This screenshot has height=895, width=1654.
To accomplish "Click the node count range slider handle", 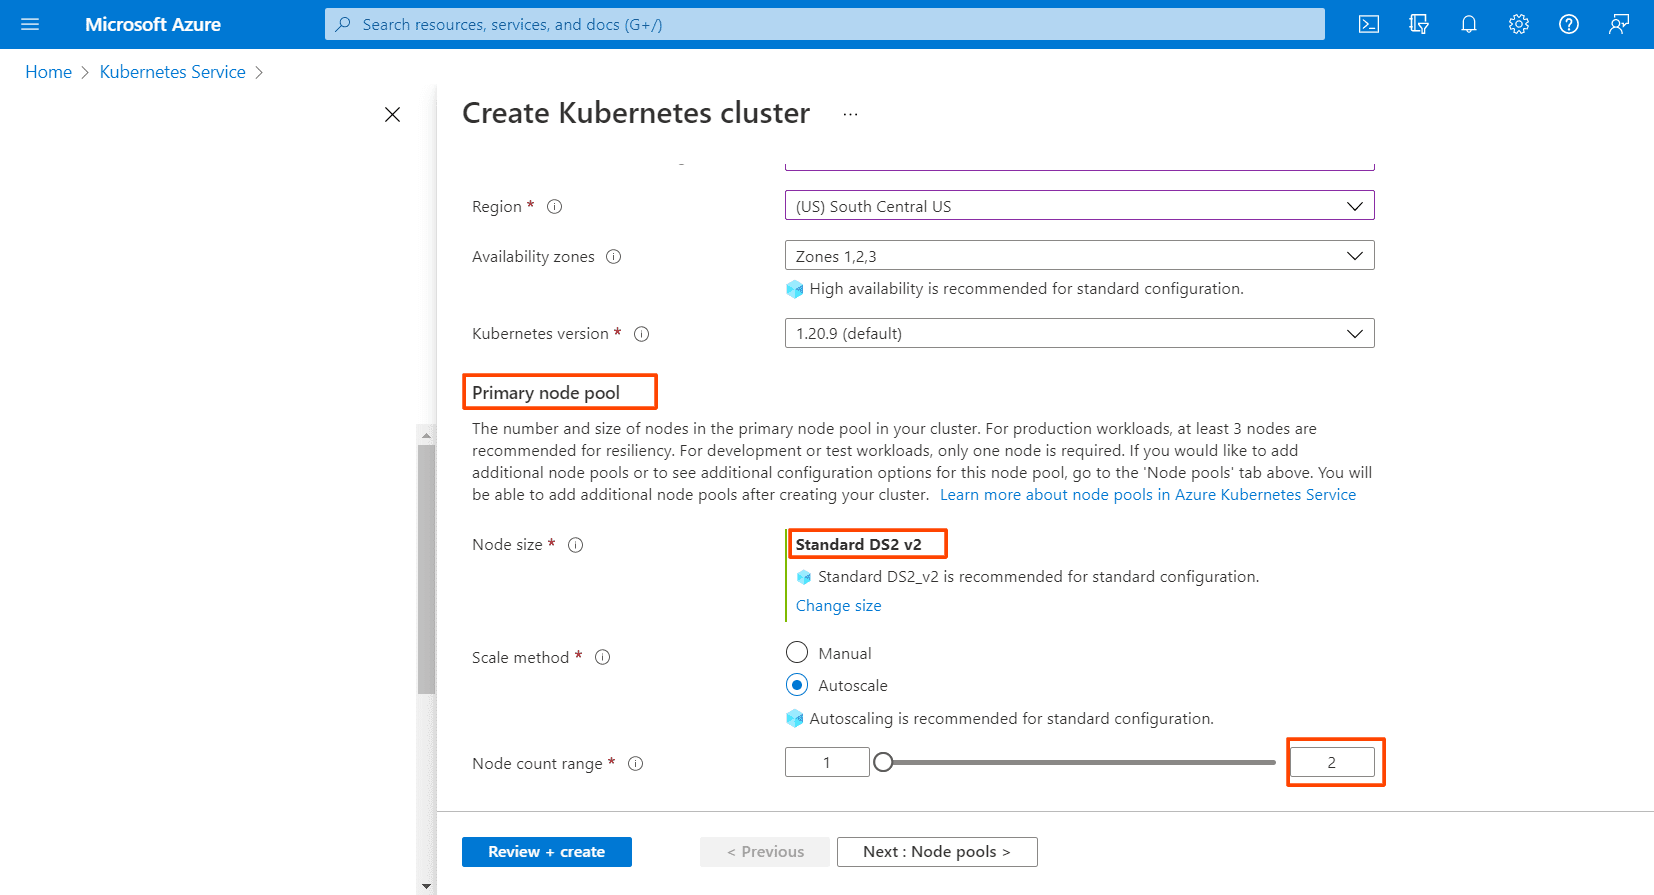I will (883, 763).
